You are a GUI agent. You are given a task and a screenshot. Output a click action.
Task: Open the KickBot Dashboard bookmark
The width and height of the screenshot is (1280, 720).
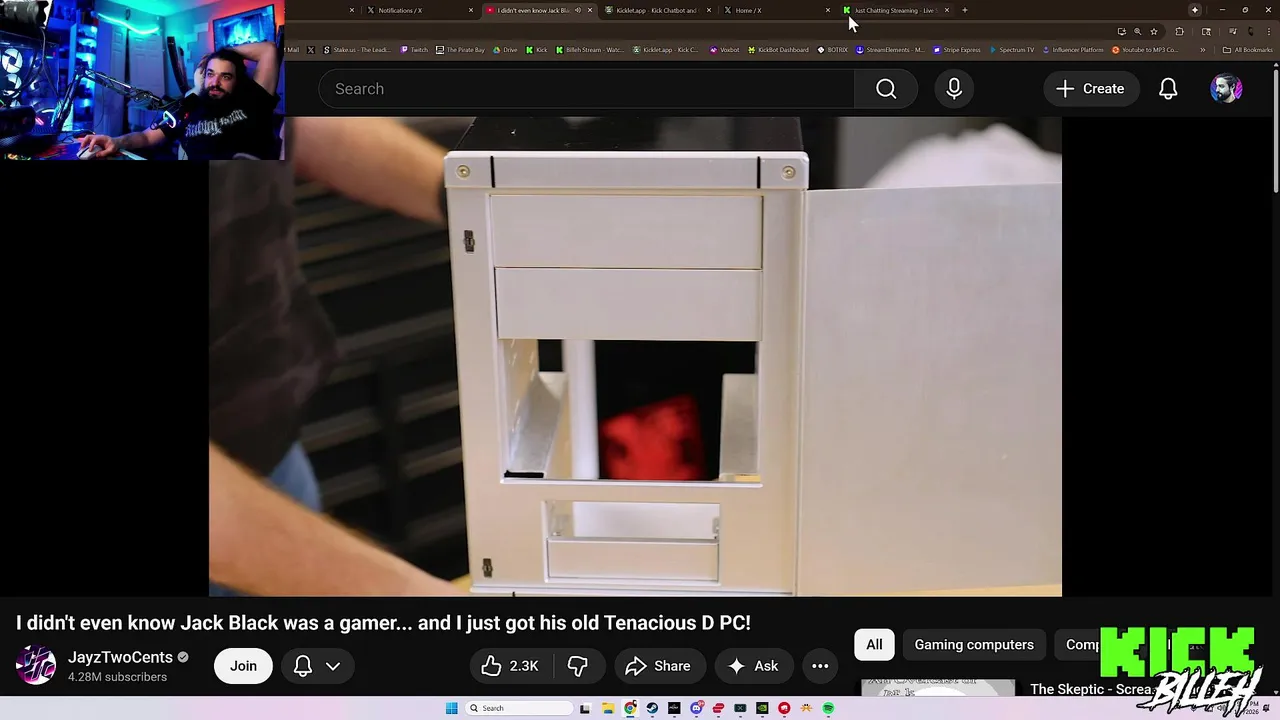pyautogui.click(x=778, y=50)
